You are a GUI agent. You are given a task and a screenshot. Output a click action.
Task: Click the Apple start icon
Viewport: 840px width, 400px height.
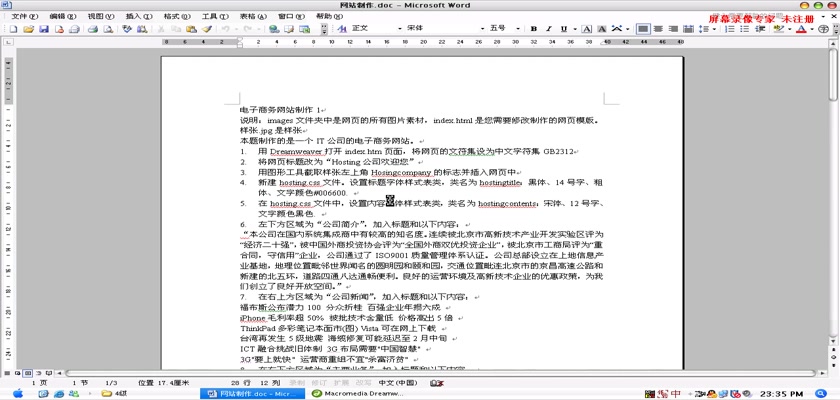click(18, 394)
